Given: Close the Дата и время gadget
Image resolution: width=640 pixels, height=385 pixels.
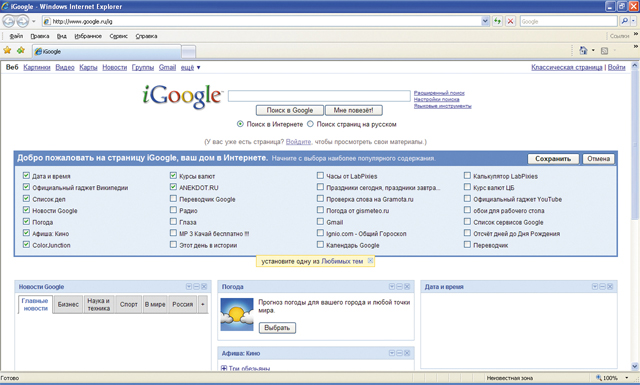Looking at the screenshot, I should (610, 287).
